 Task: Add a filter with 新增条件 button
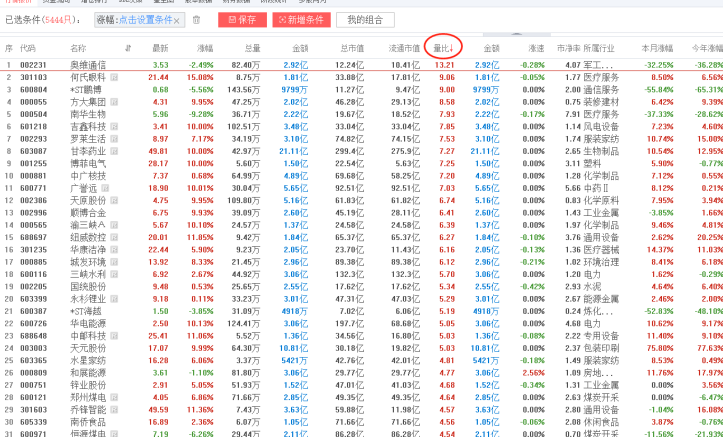(302, 20)
